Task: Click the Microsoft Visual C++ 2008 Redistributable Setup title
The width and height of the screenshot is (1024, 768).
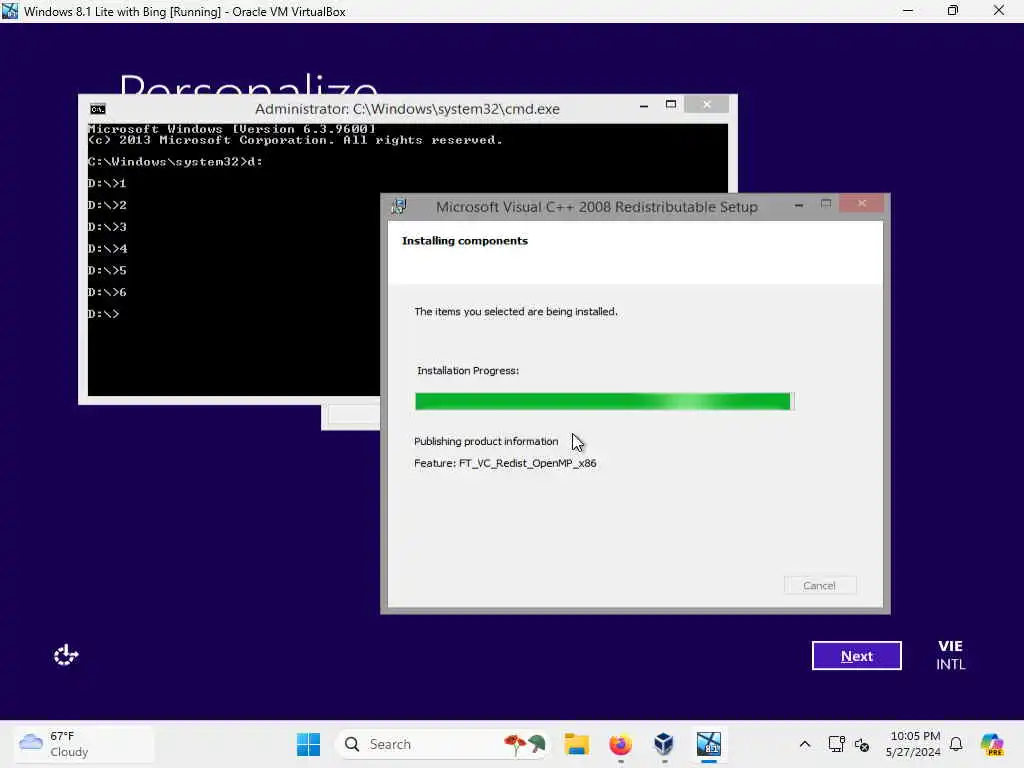Action: (596, 207)
